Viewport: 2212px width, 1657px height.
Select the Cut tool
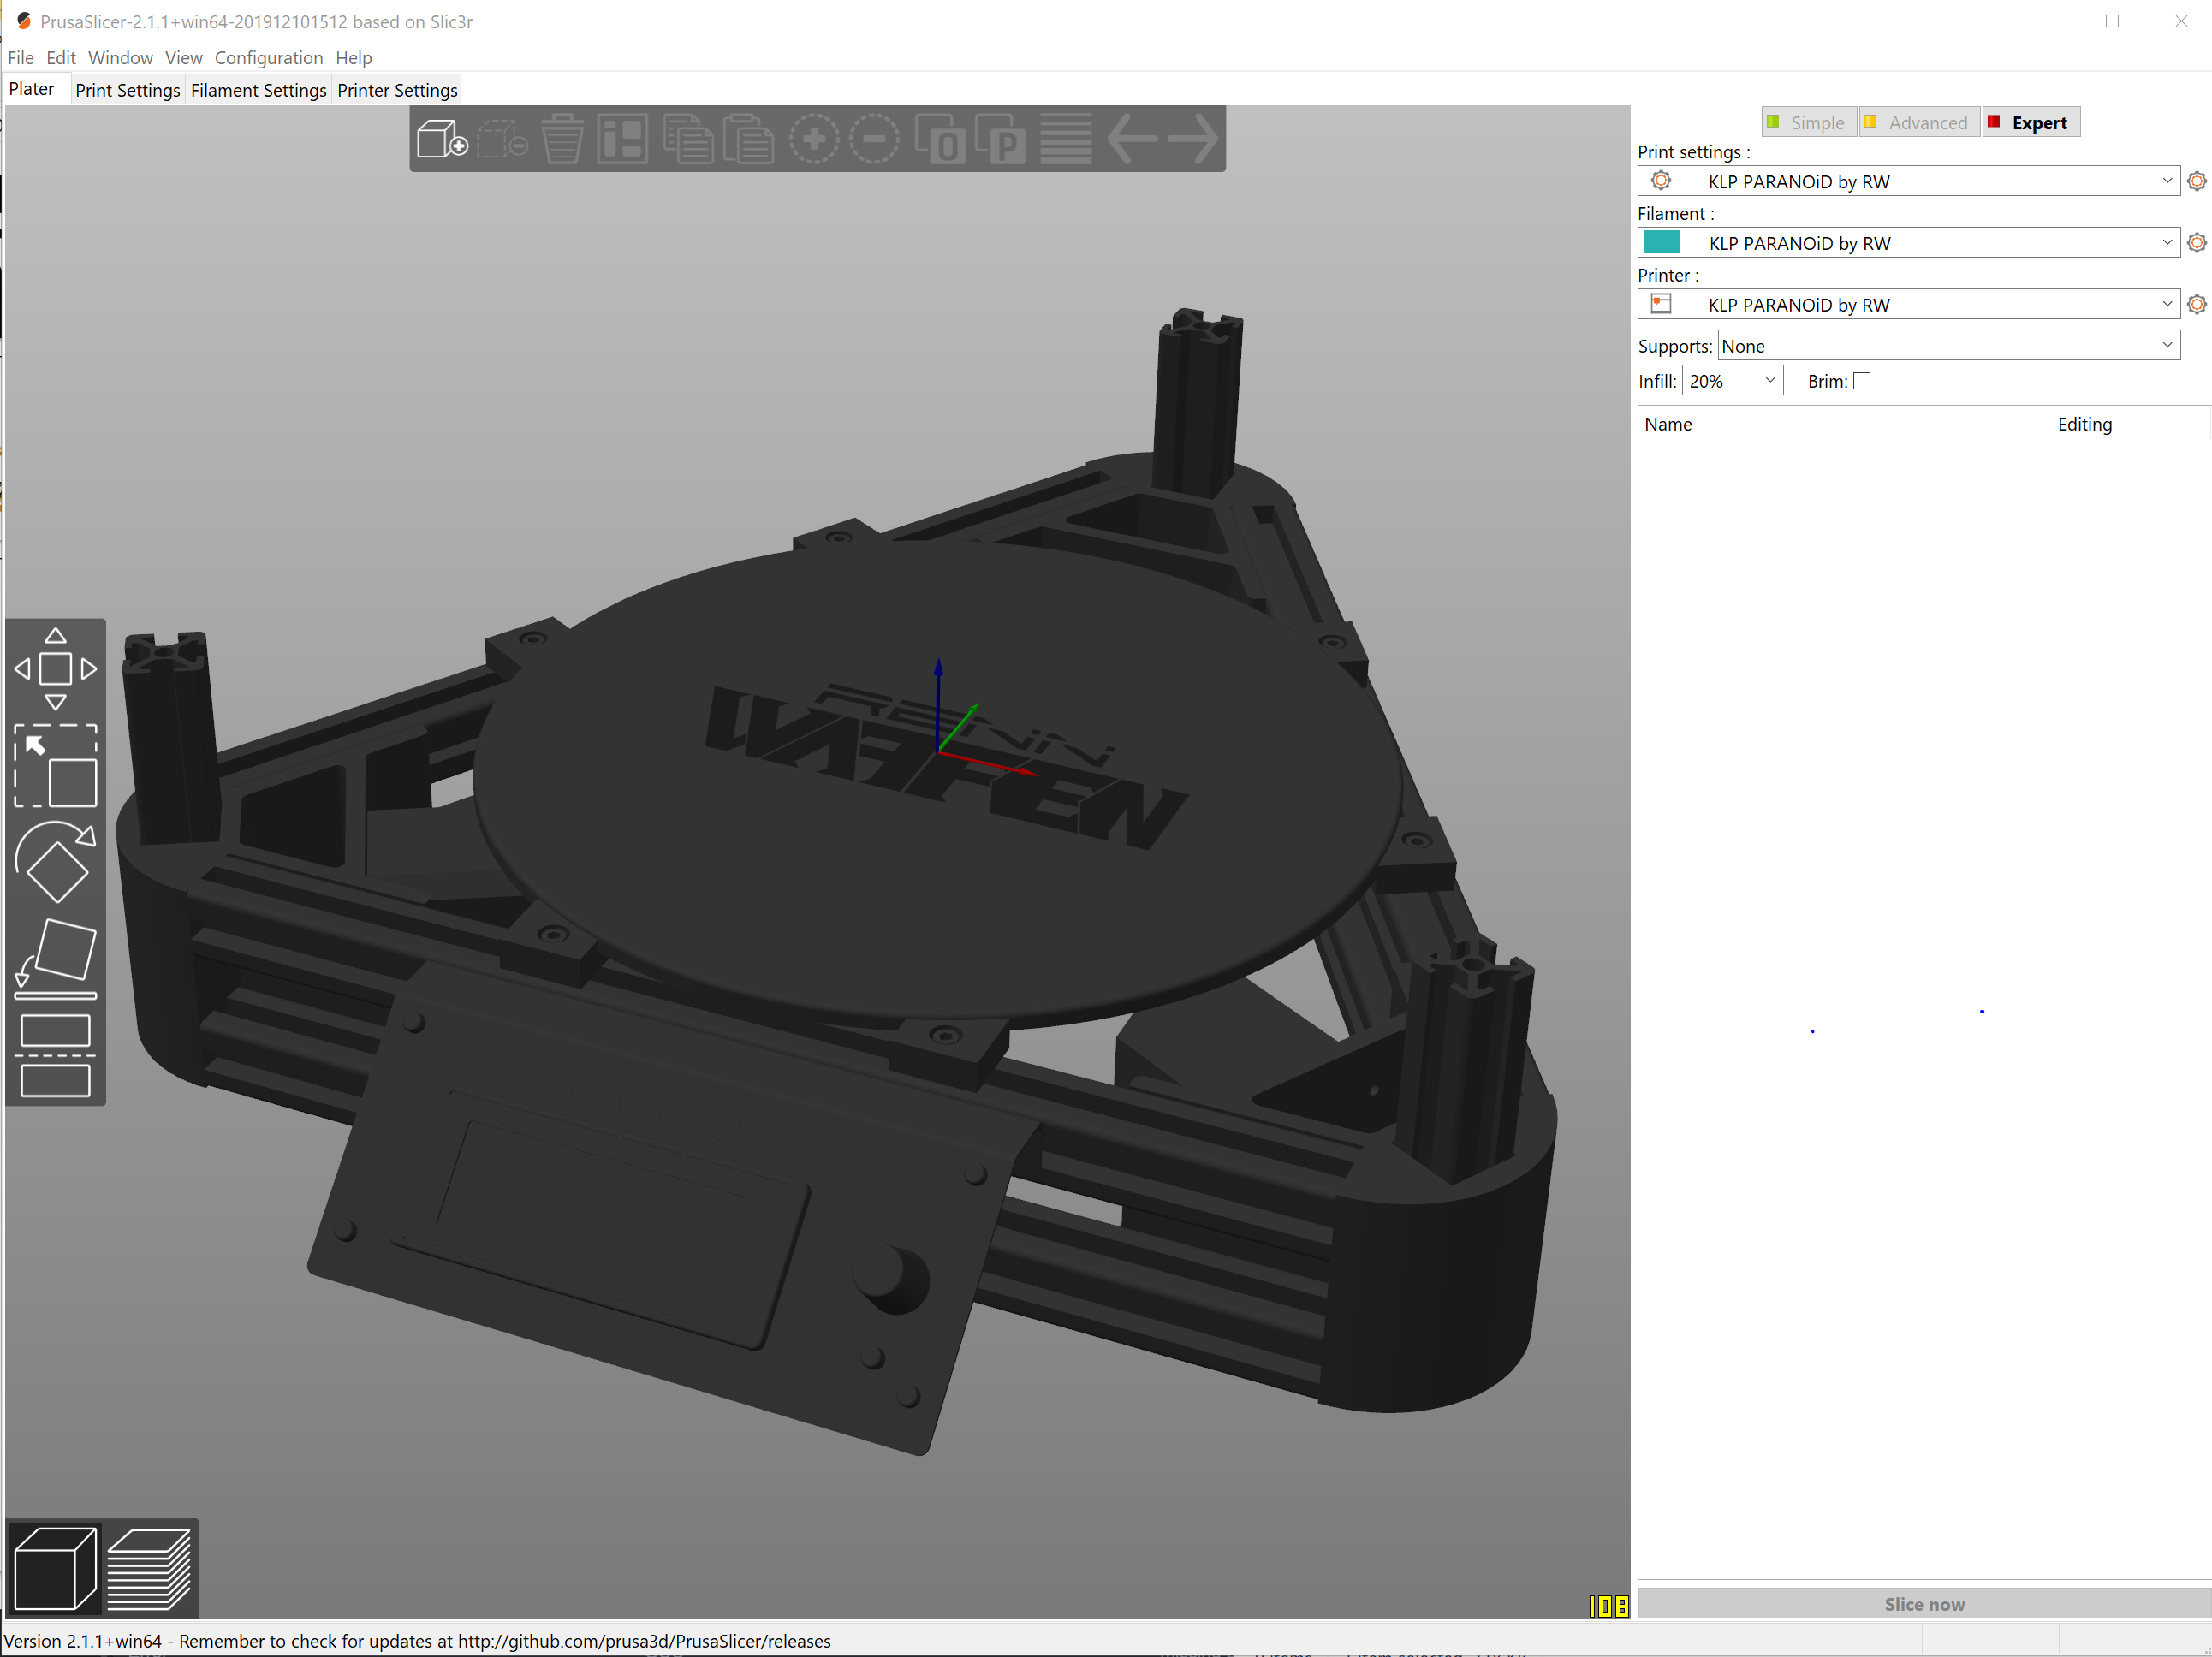point(56,1055)
